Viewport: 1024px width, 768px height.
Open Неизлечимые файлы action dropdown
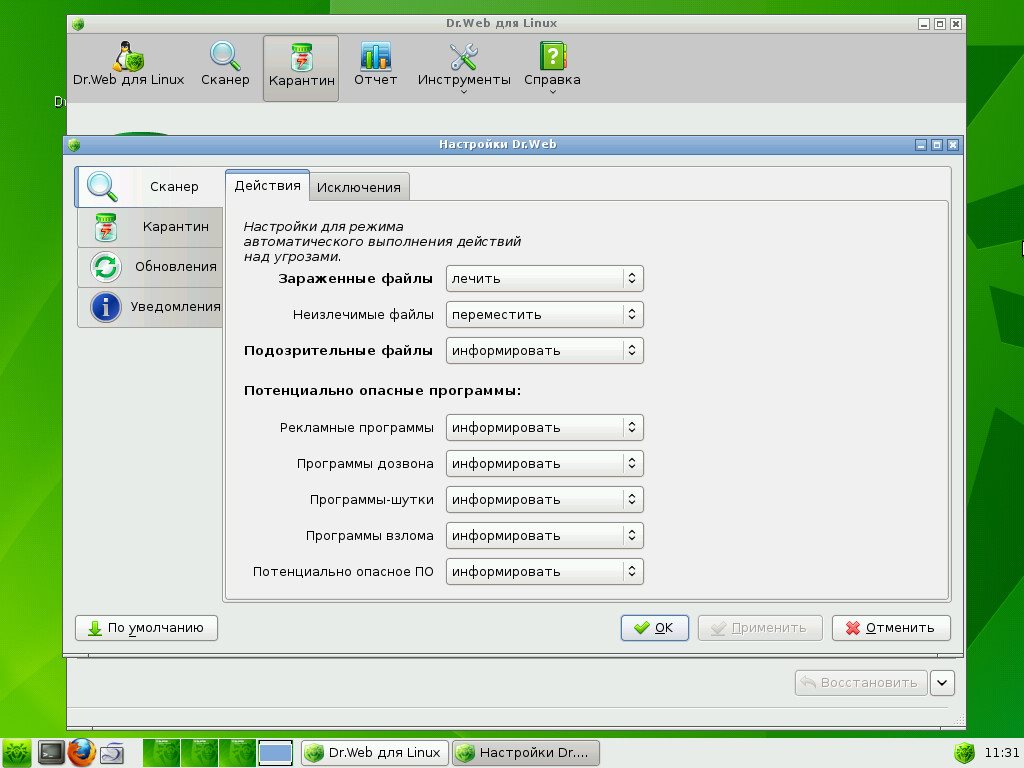545,314
